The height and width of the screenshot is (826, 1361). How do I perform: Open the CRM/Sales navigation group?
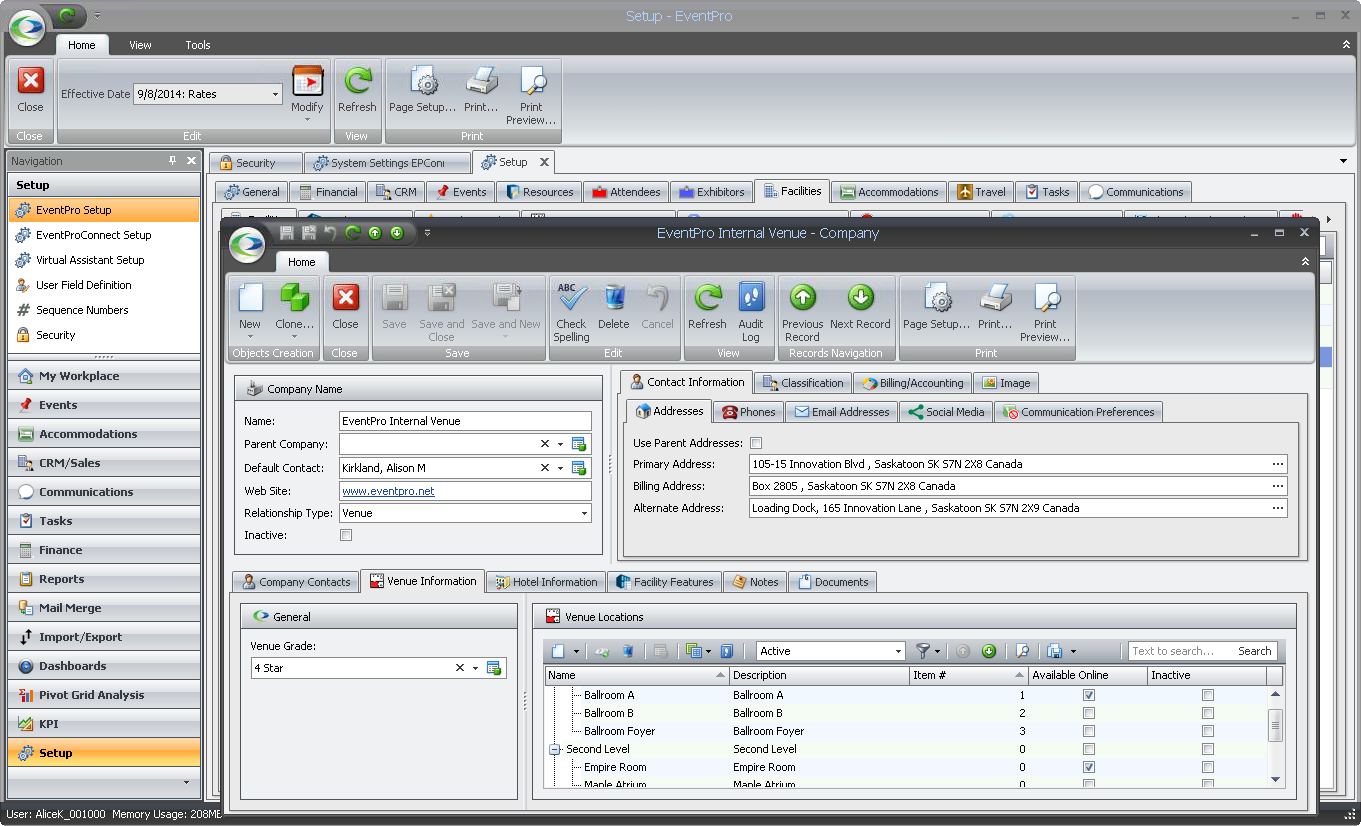click(x=104, y=463)
